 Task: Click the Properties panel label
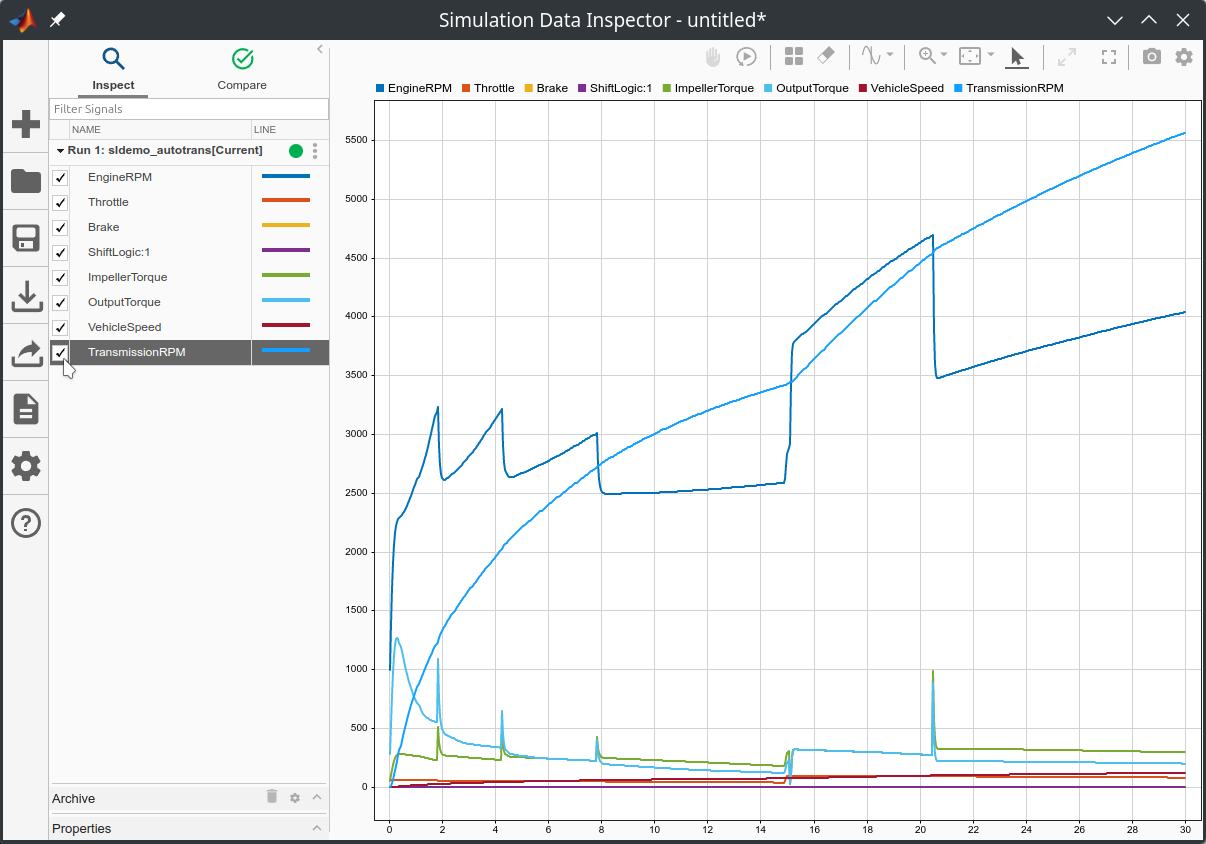coord(82,828)
